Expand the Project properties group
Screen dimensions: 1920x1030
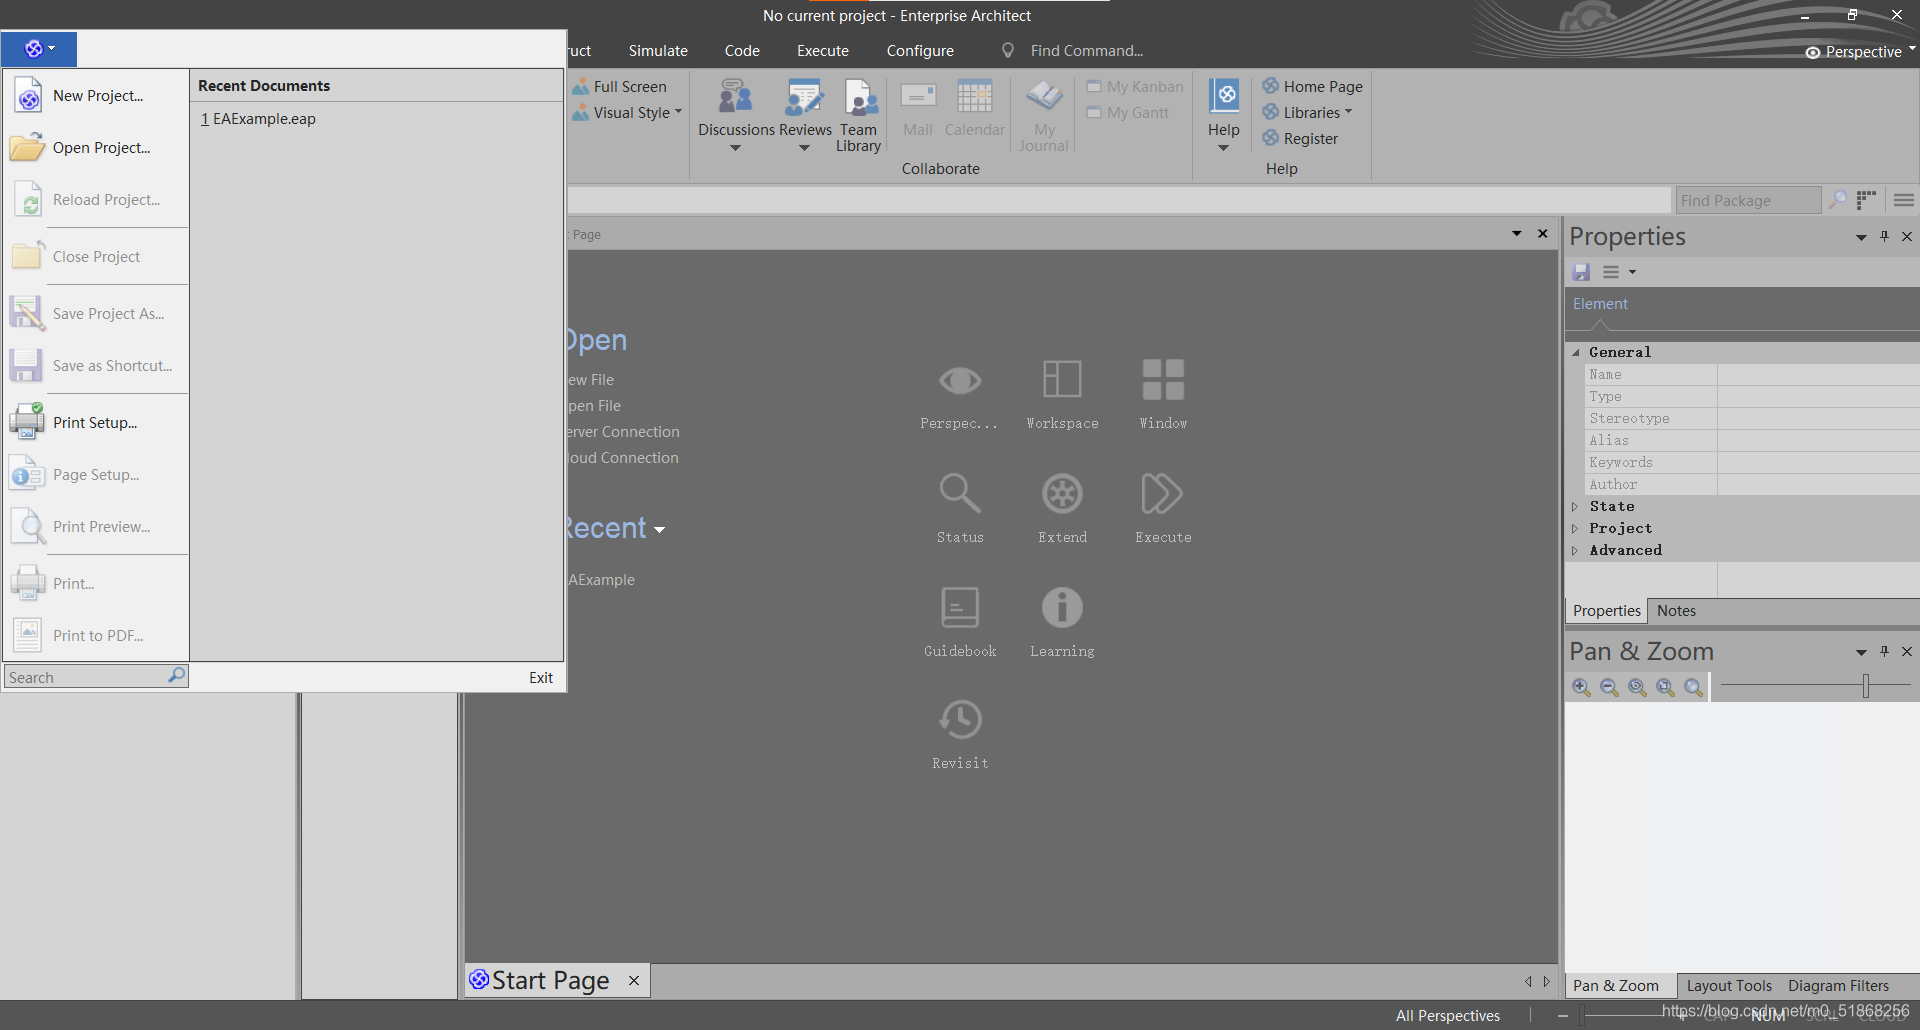tap(1575, 529)
